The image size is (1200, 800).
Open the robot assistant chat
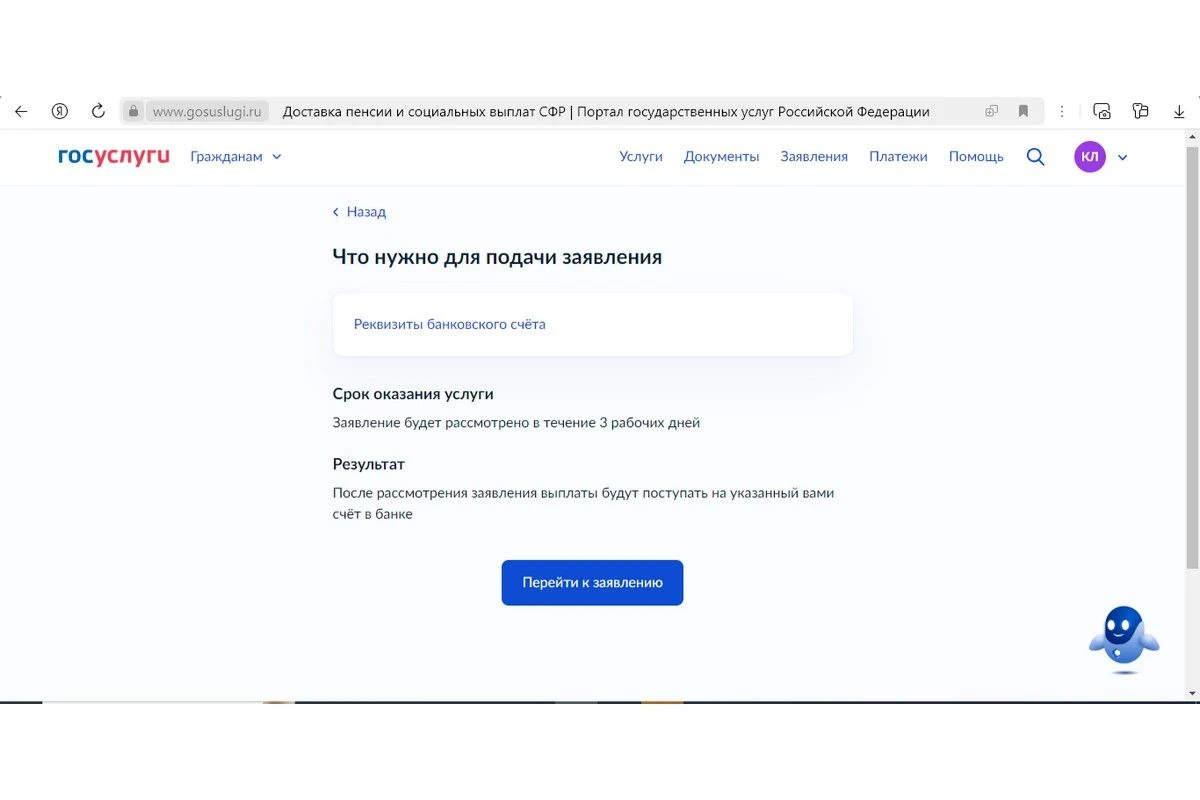tap(1124, 638)
